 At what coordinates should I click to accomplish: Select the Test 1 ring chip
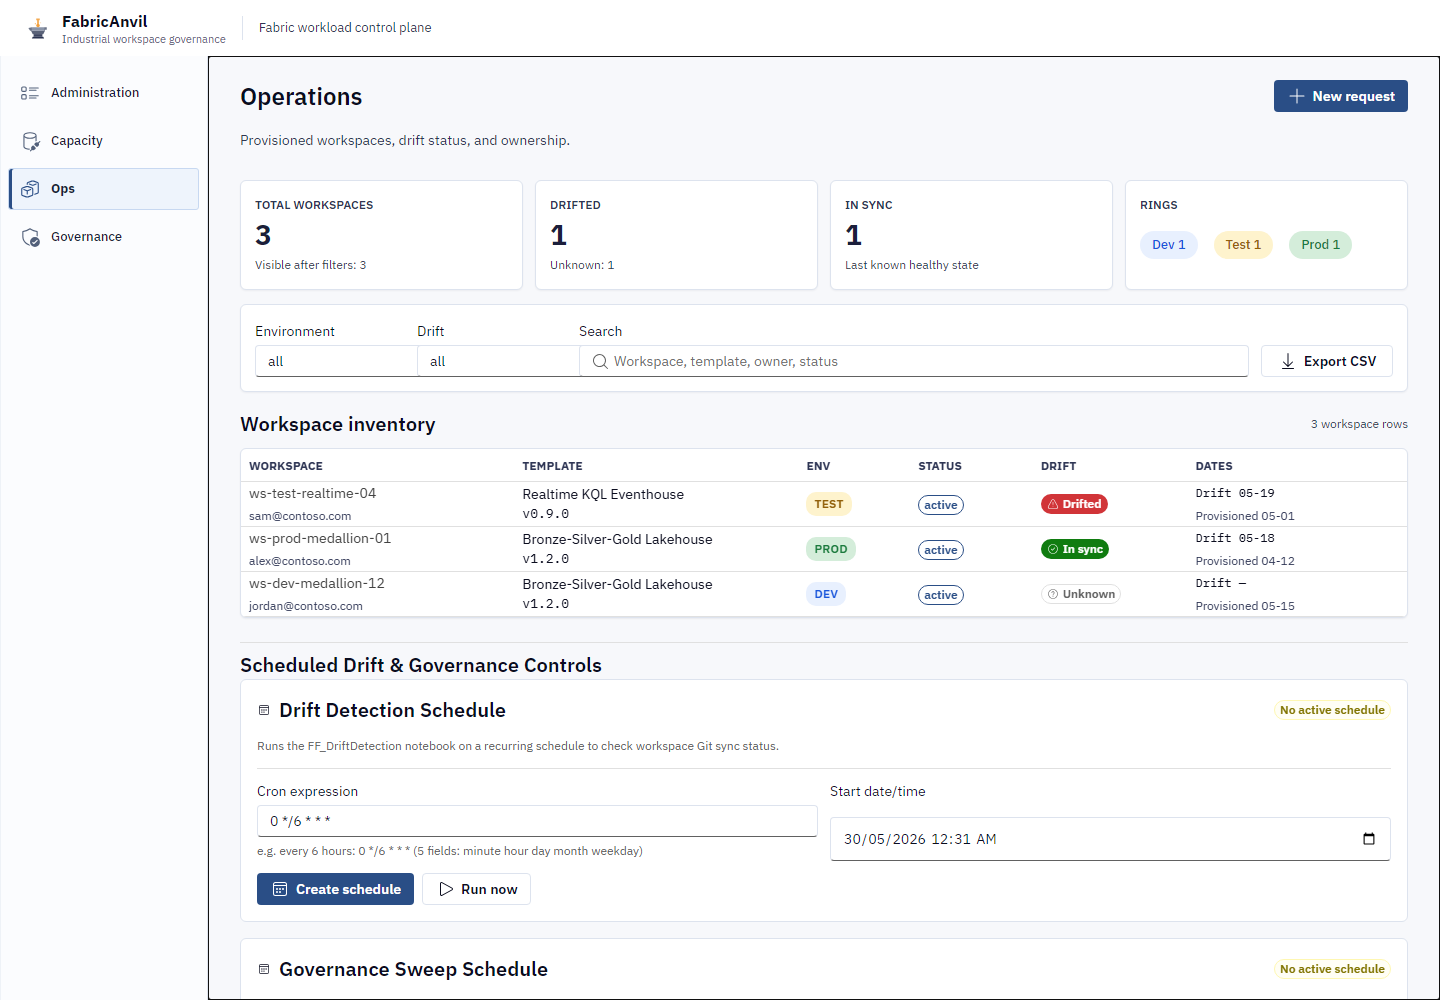point(1243,245)
